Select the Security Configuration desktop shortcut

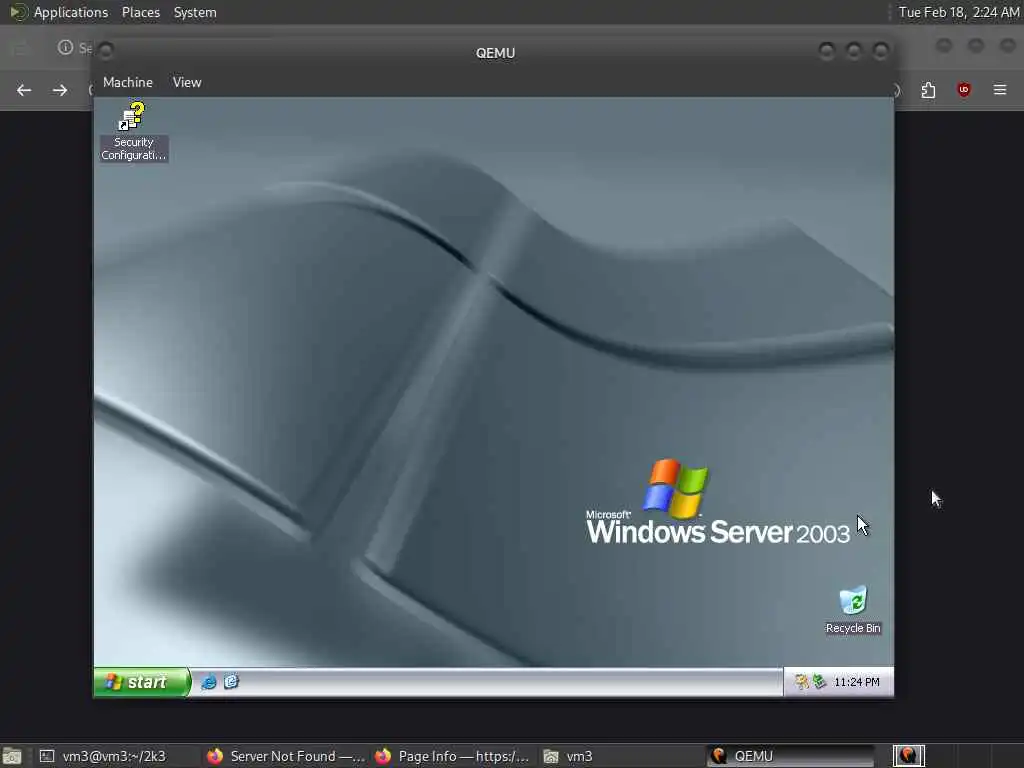[134, 131]
